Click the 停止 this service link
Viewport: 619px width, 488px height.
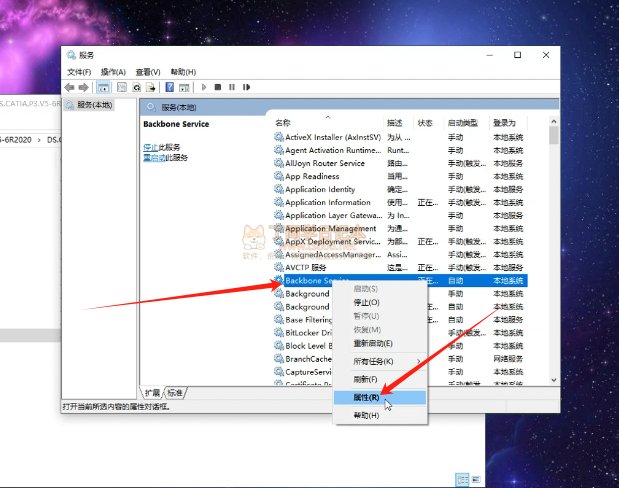[x=148, y=147]
